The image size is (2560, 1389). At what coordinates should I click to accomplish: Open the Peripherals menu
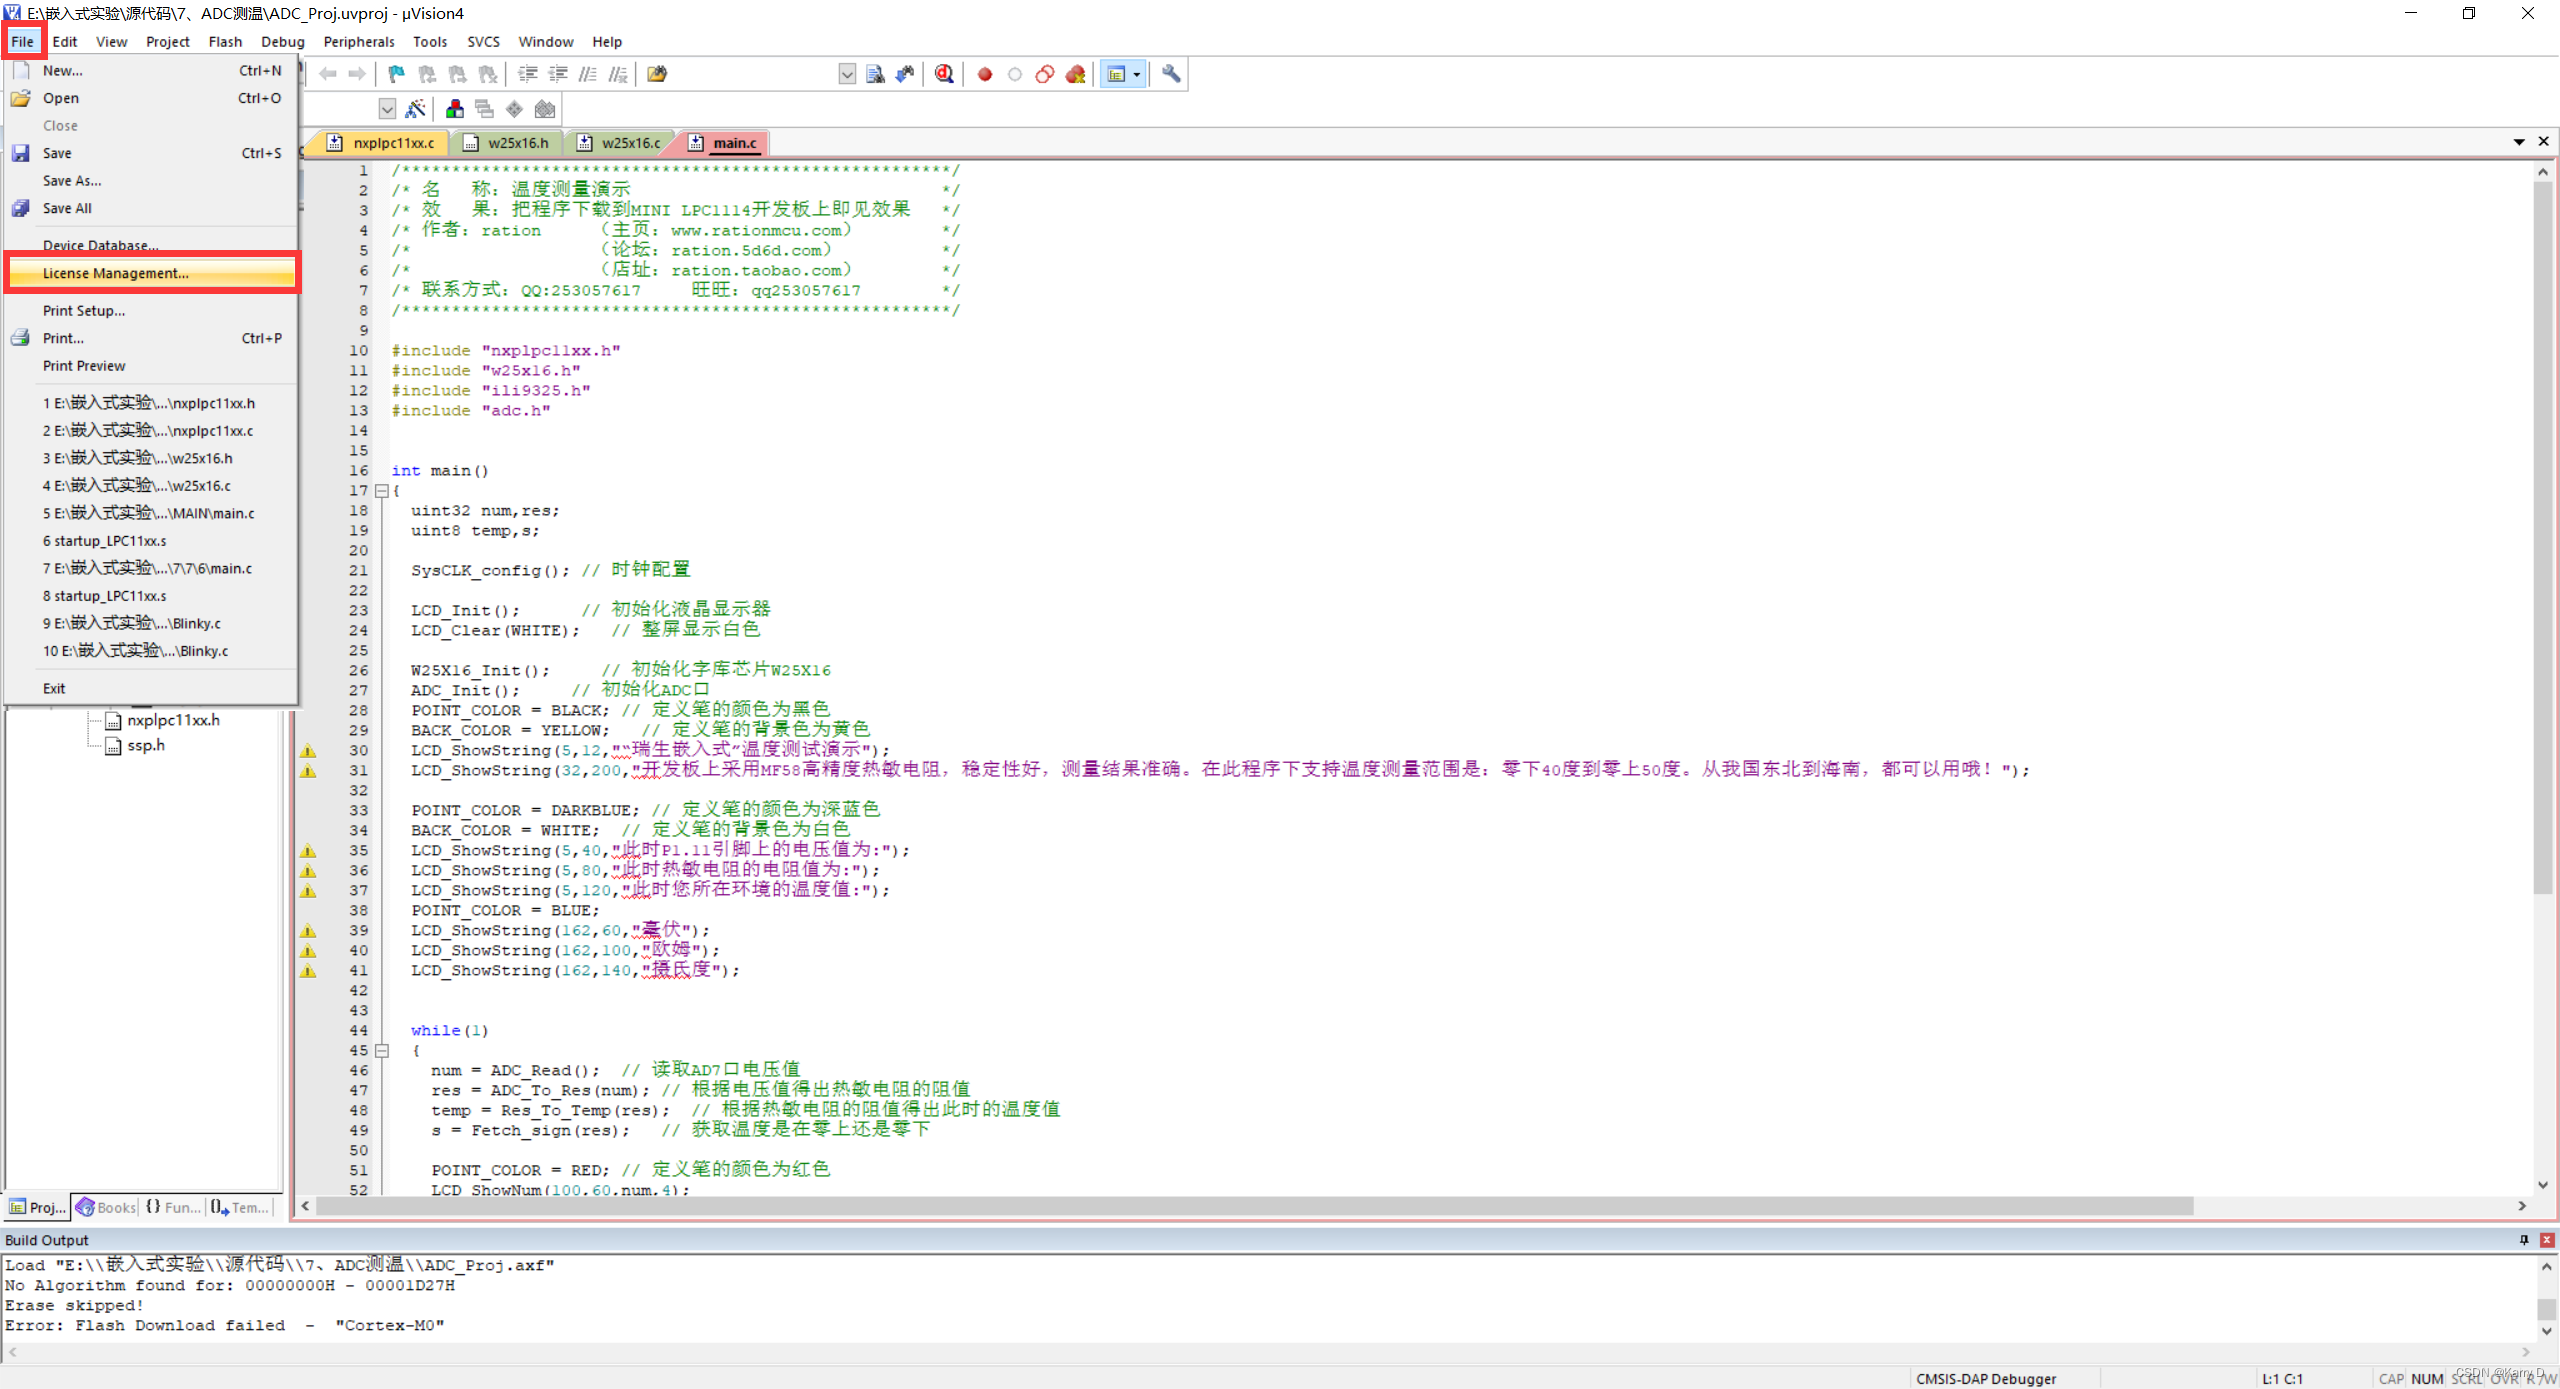coord(358,42)
